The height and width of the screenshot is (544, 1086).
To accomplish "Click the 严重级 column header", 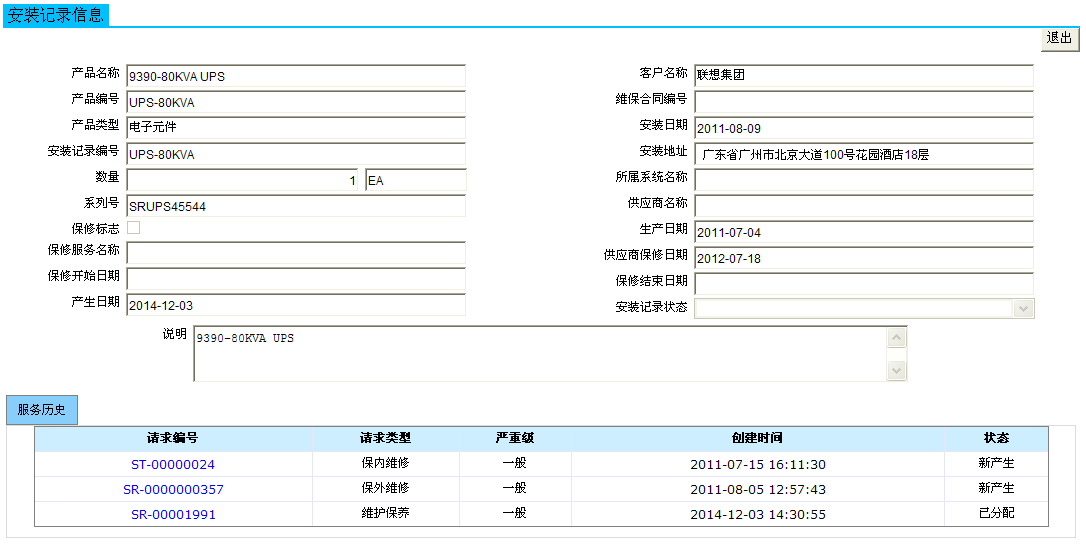I will (515, 439).
